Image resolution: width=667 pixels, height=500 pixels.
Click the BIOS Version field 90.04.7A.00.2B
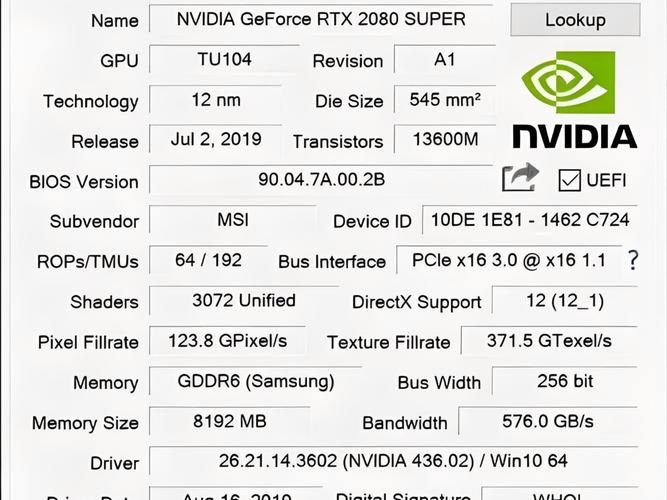pyautogui.click(x=321, y=180)
